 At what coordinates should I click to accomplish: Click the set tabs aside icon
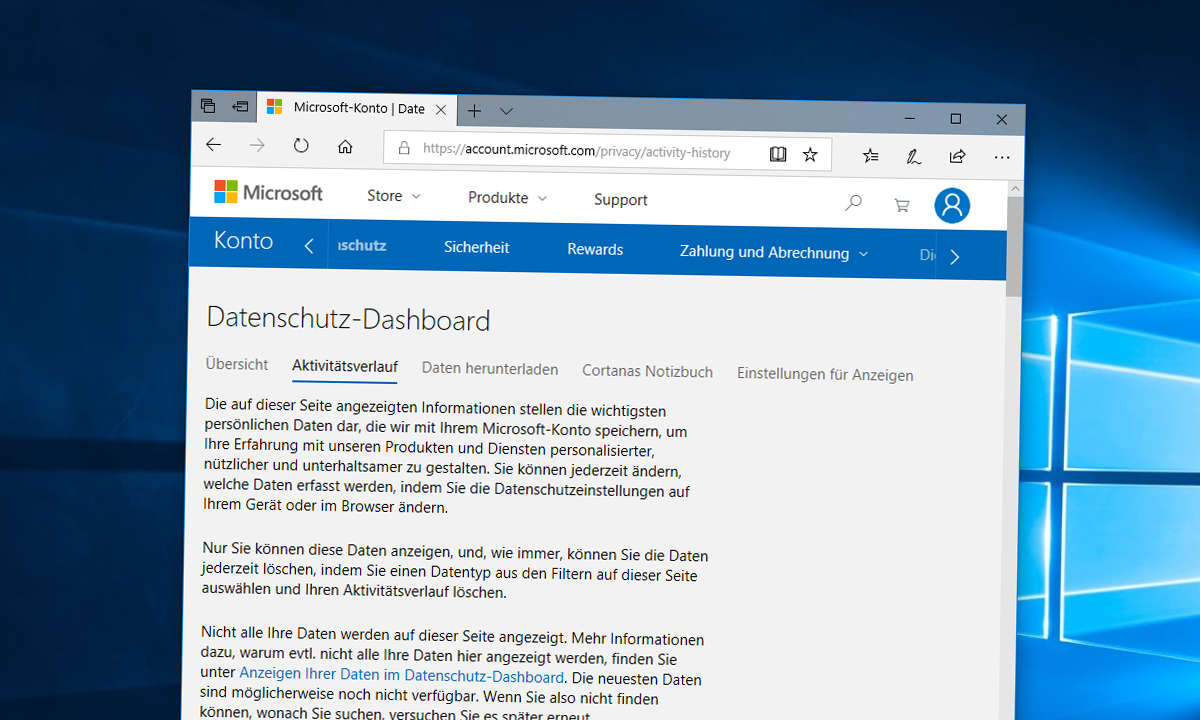240,105
